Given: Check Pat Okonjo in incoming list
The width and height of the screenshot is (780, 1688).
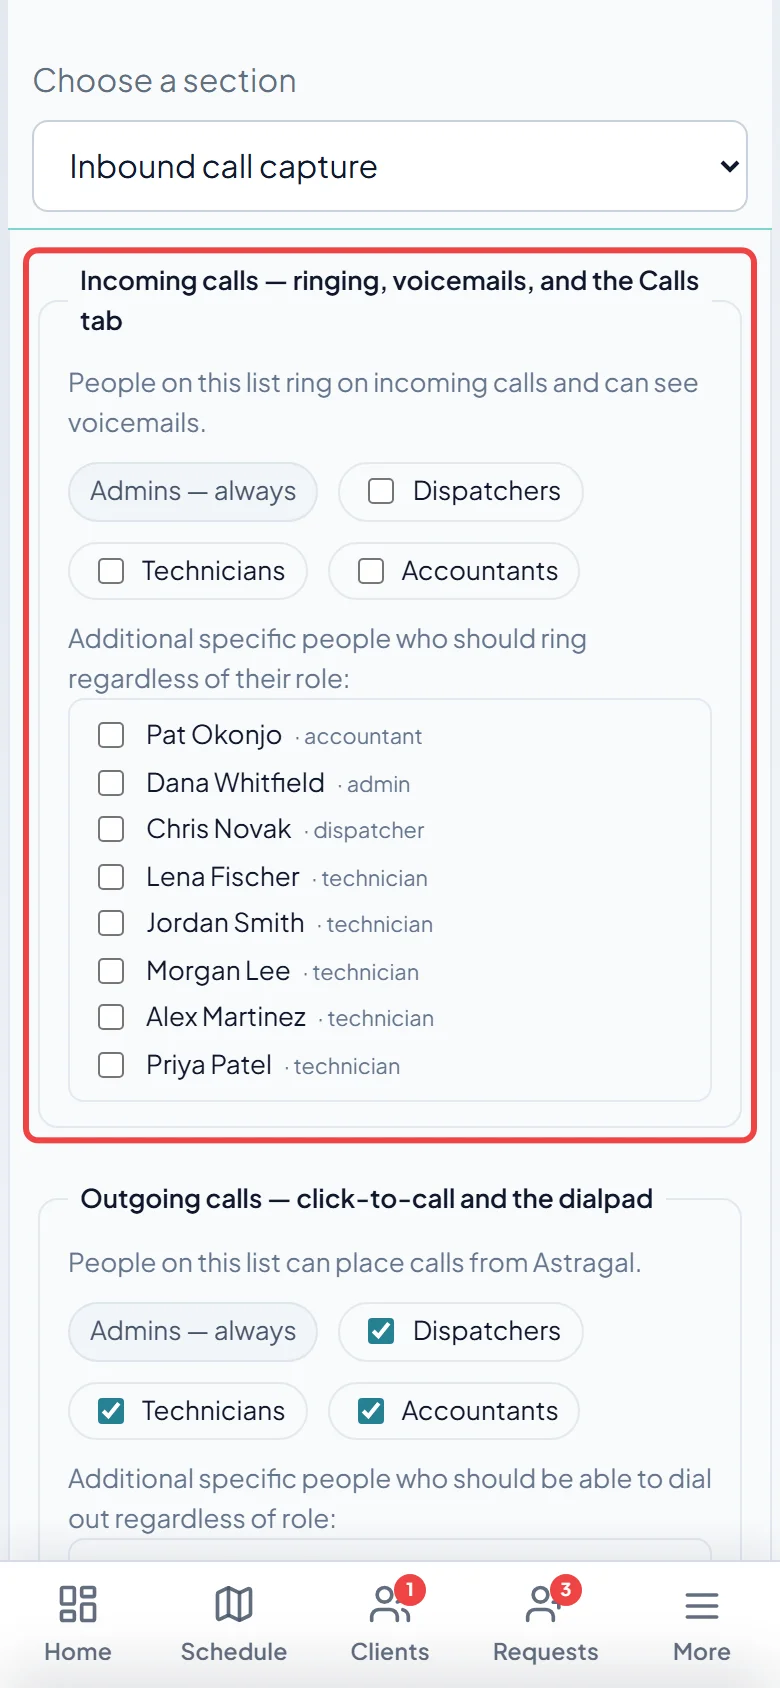Looking at the screenshot, I should (111, 735).
